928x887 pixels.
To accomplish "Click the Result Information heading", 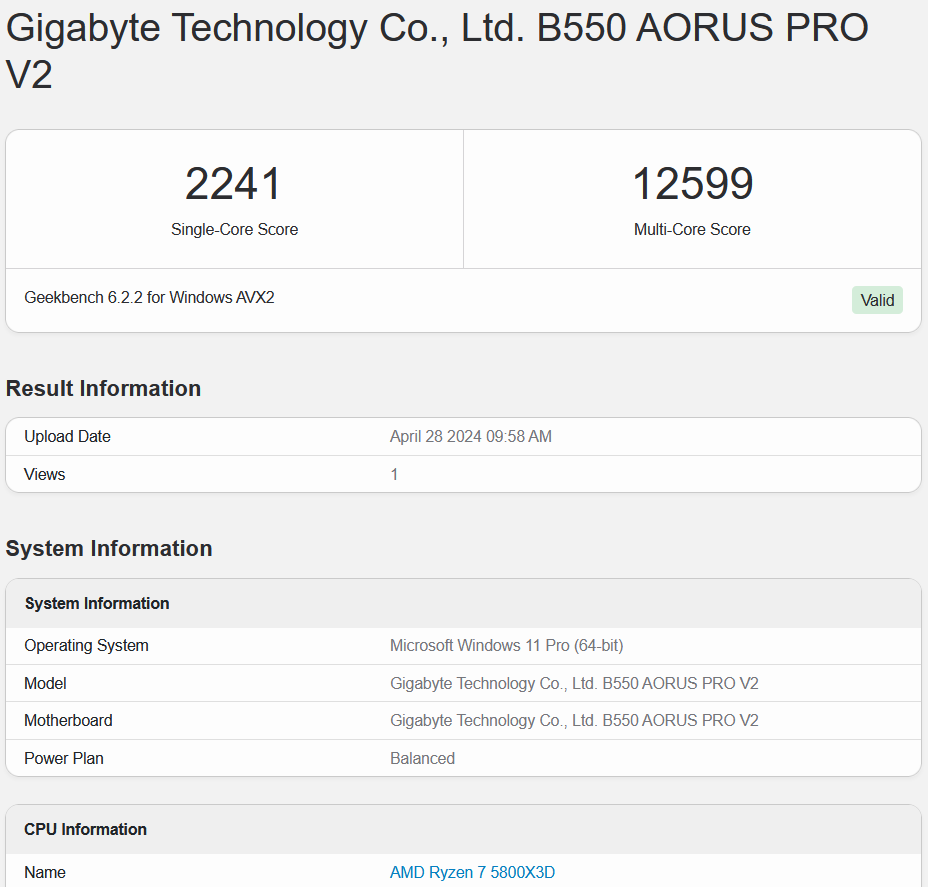I will (104, 389).
